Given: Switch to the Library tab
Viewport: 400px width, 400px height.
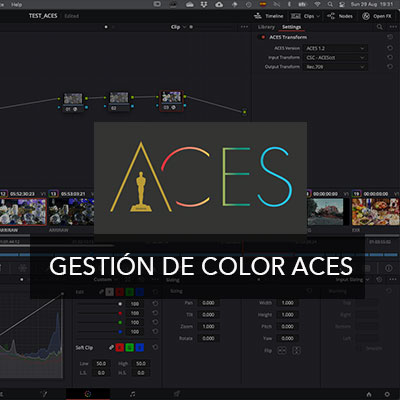Looking at the screenshot, I should point(266,27).
